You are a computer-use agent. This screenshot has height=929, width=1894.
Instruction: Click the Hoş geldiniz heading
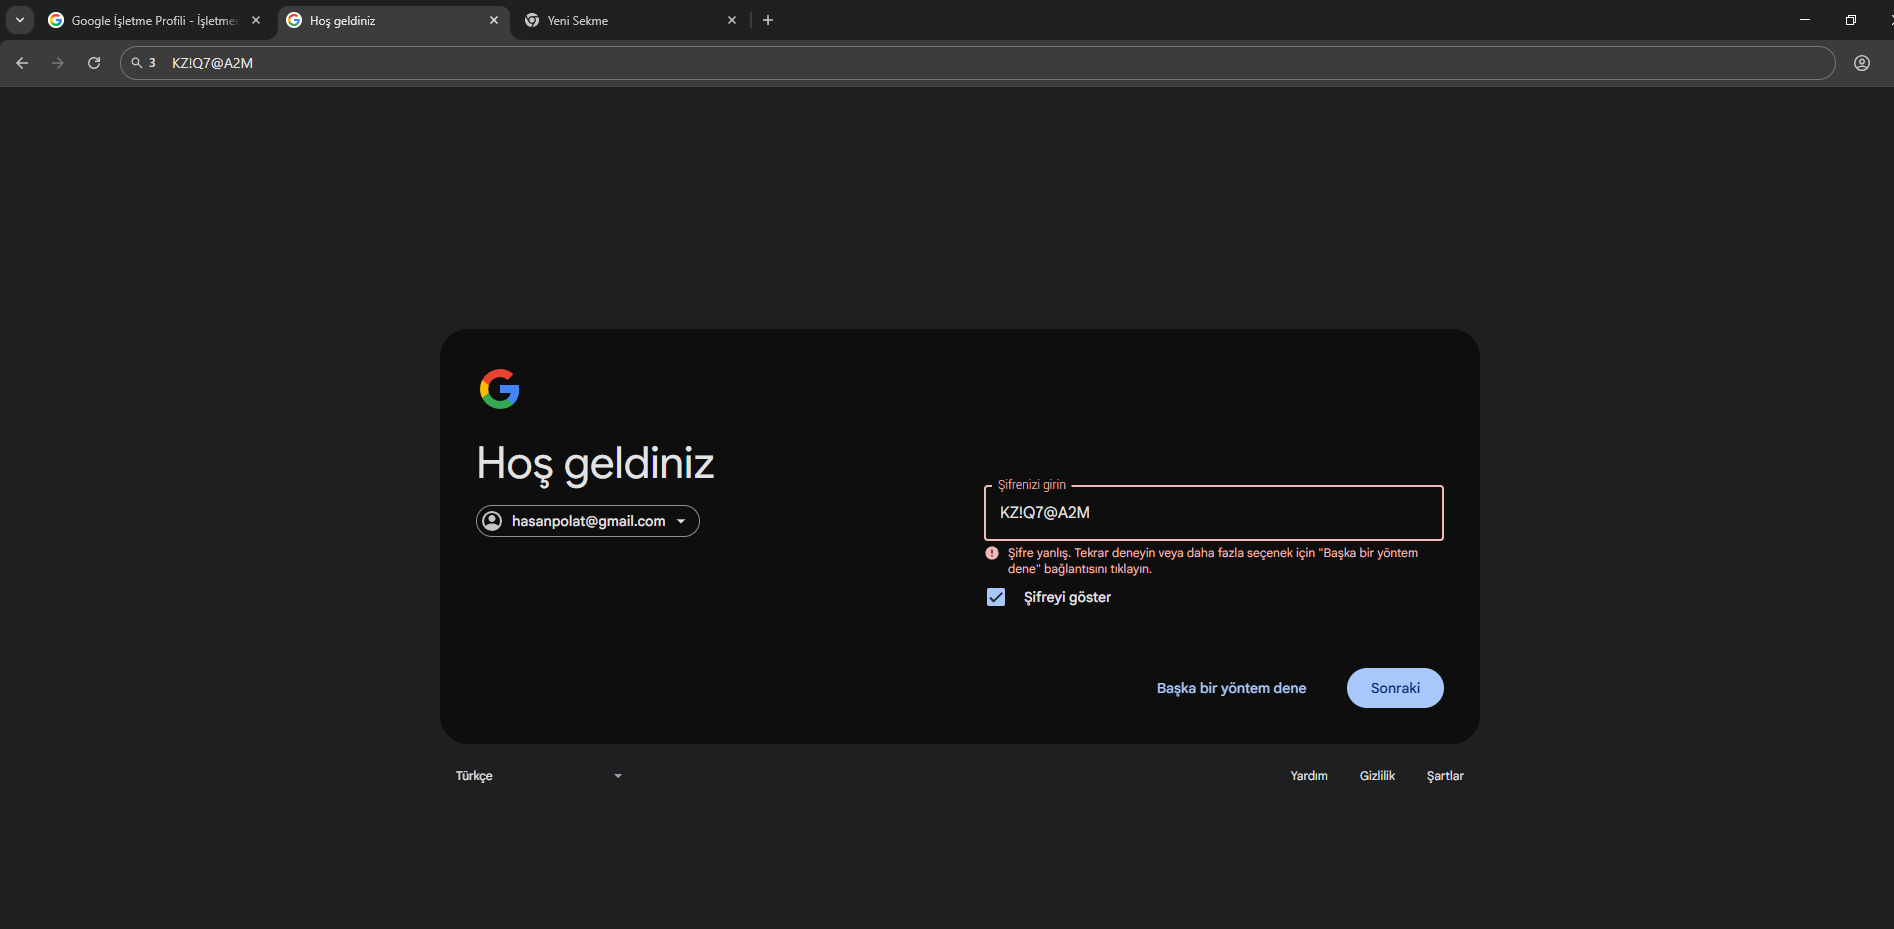pyautogui.click(x=595, y=464)
